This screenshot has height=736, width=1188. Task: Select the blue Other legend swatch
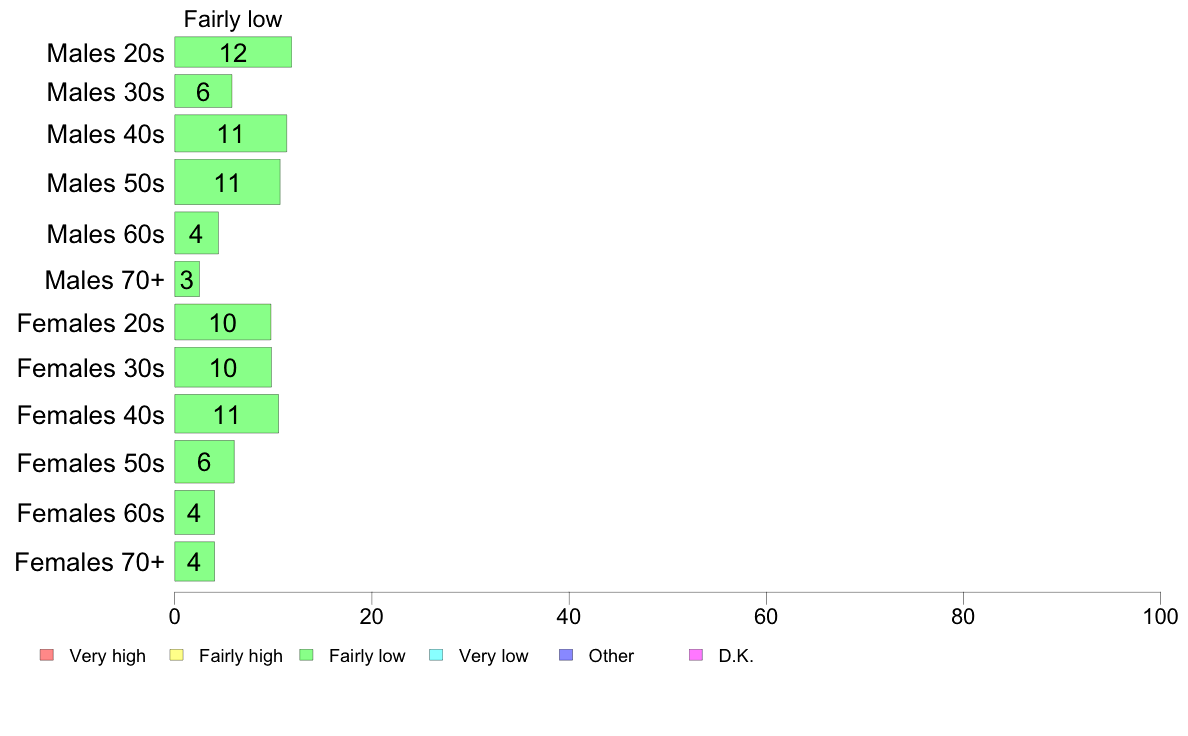point(566,655)
